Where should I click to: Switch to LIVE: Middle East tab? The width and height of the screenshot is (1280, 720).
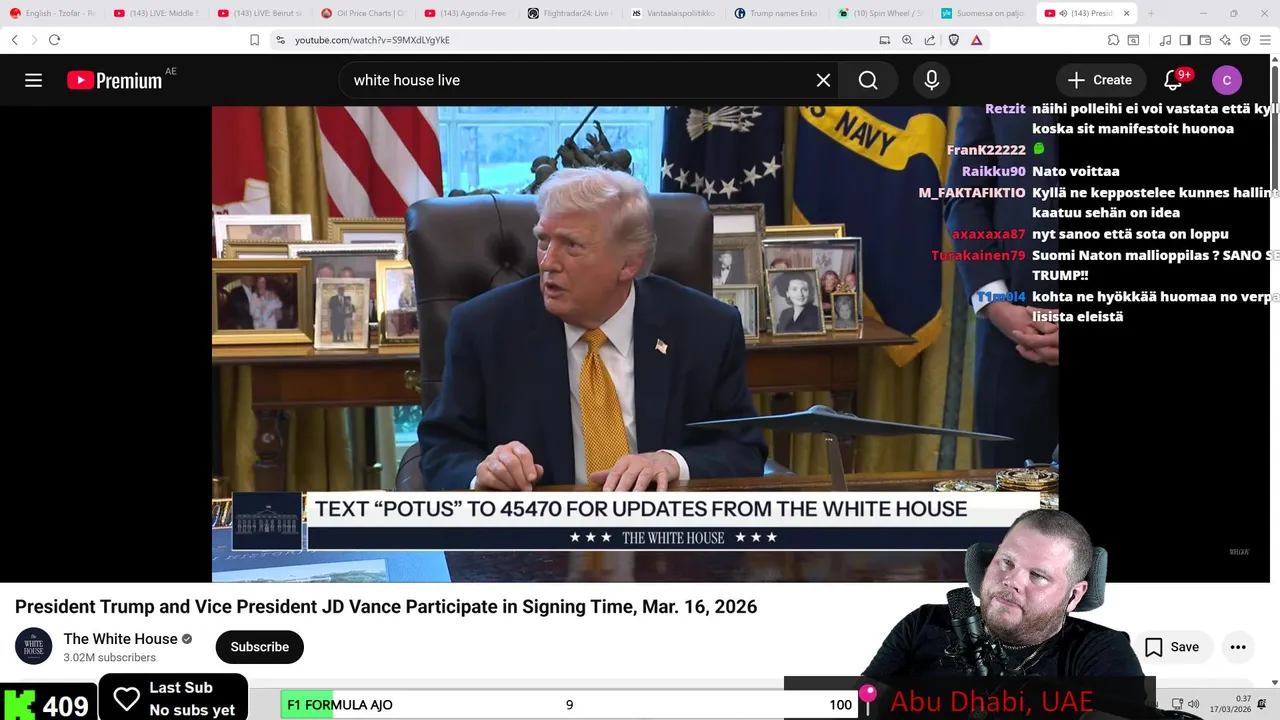(x=156, y=13)
